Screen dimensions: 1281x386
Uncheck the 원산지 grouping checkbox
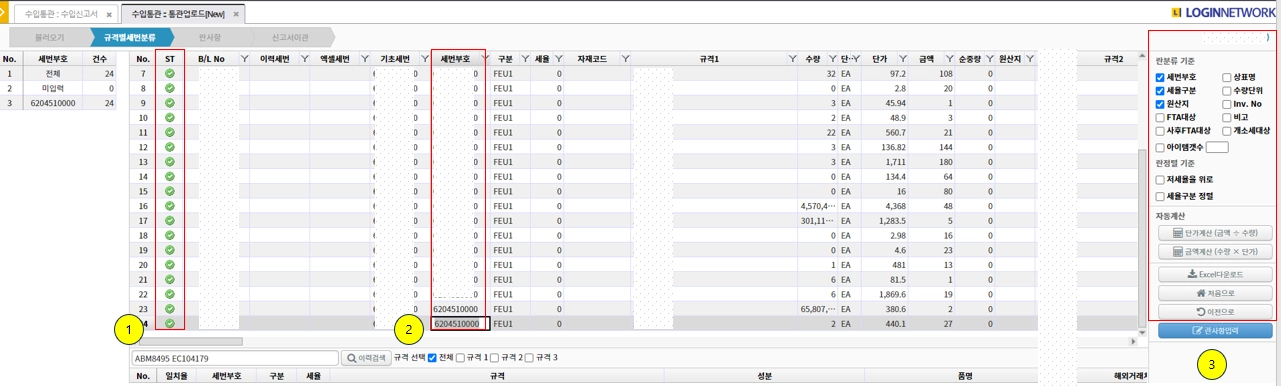1160,104
